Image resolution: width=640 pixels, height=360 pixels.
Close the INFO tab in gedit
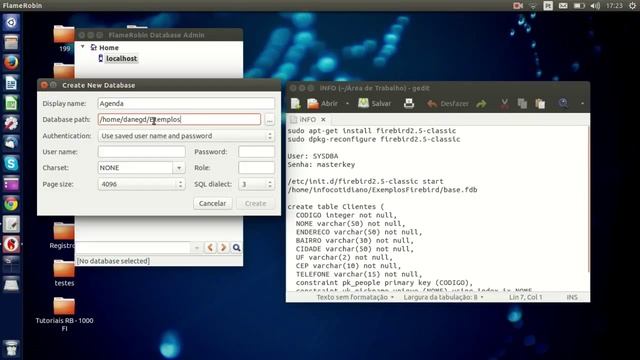coord(323,119)
